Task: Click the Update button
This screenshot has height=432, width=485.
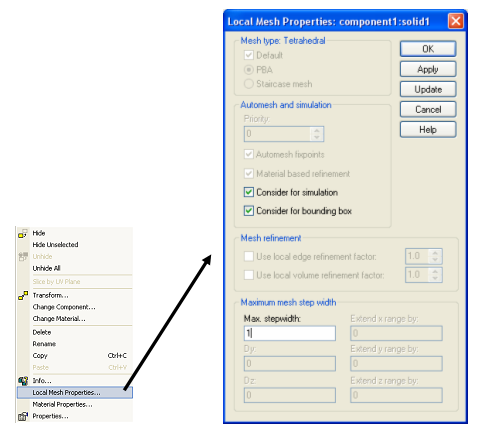Action: (428, 89)
